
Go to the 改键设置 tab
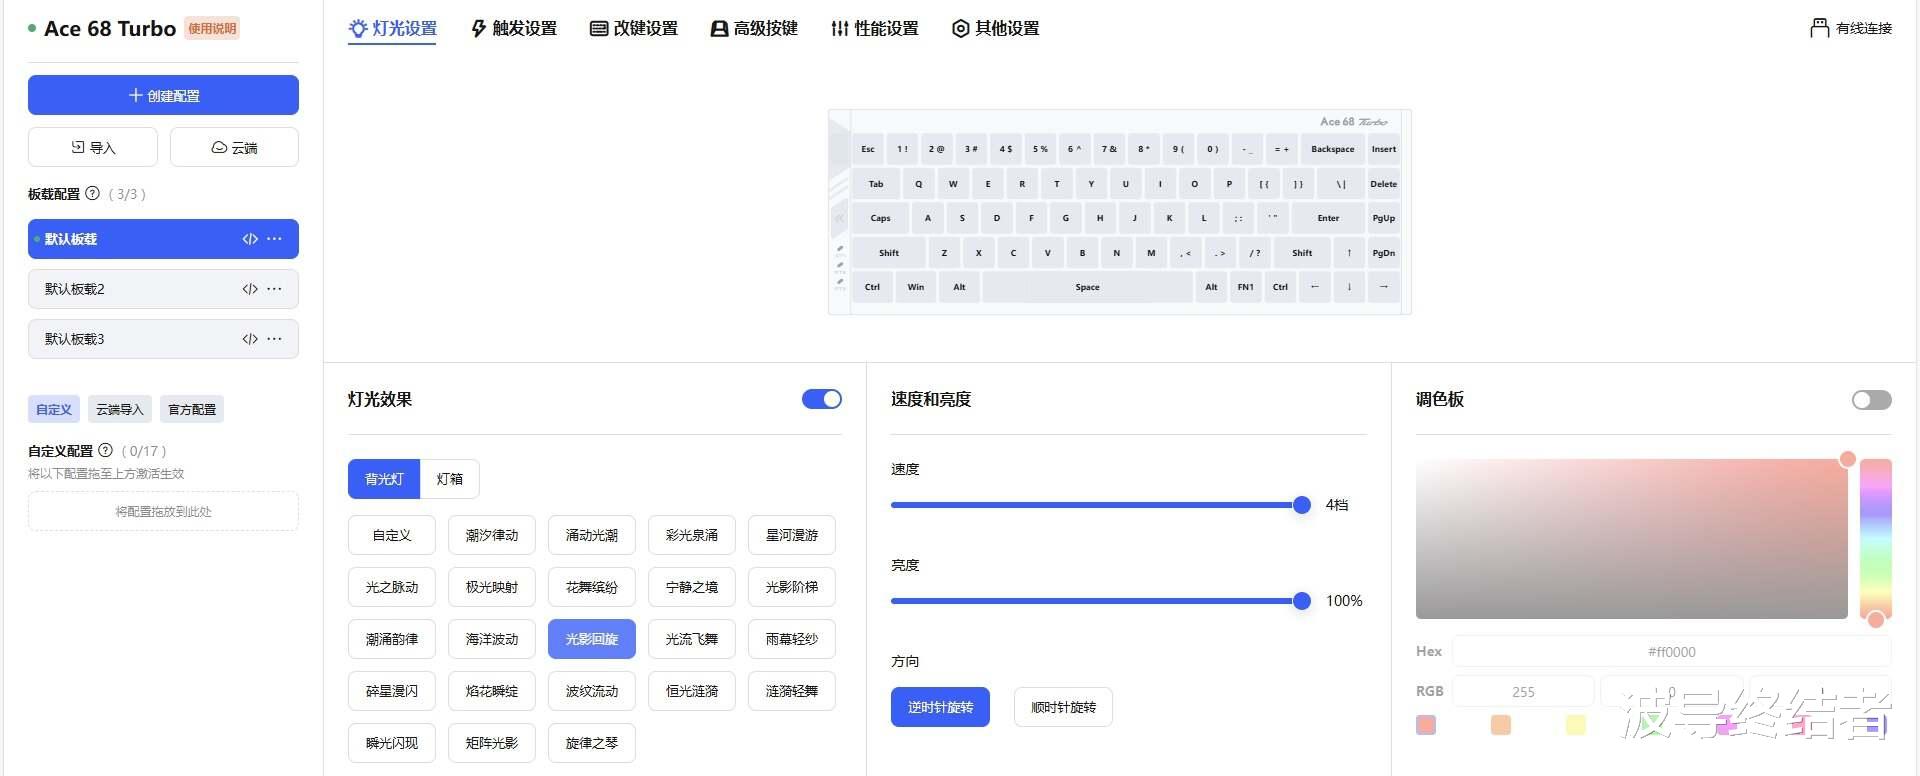pos(634,29)
